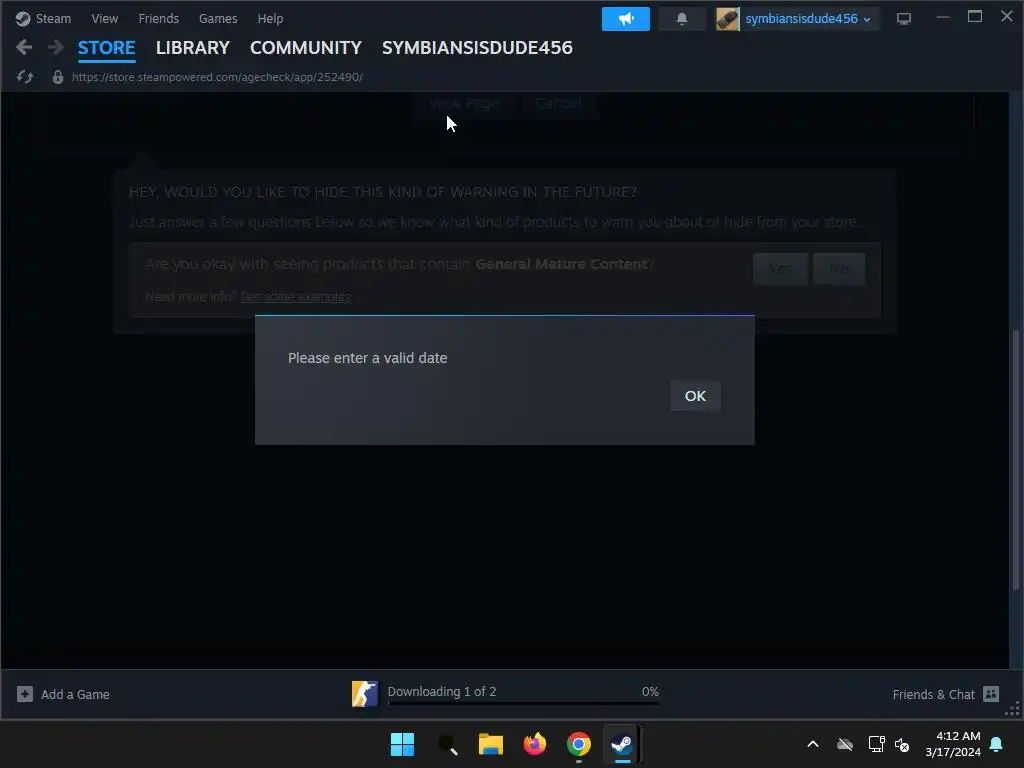Reload the store page
1024x768 pixels.
click(x=25, y=77)
